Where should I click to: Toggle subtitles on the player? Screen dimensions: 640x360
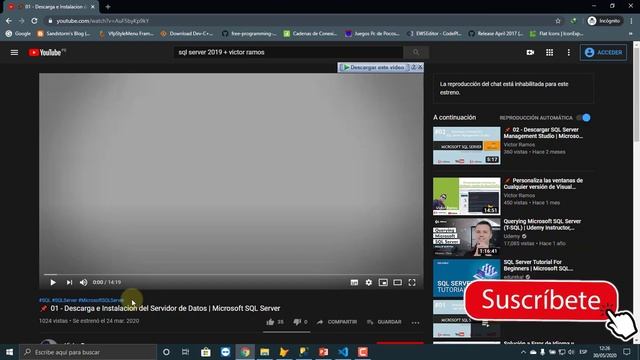(354, 282)
